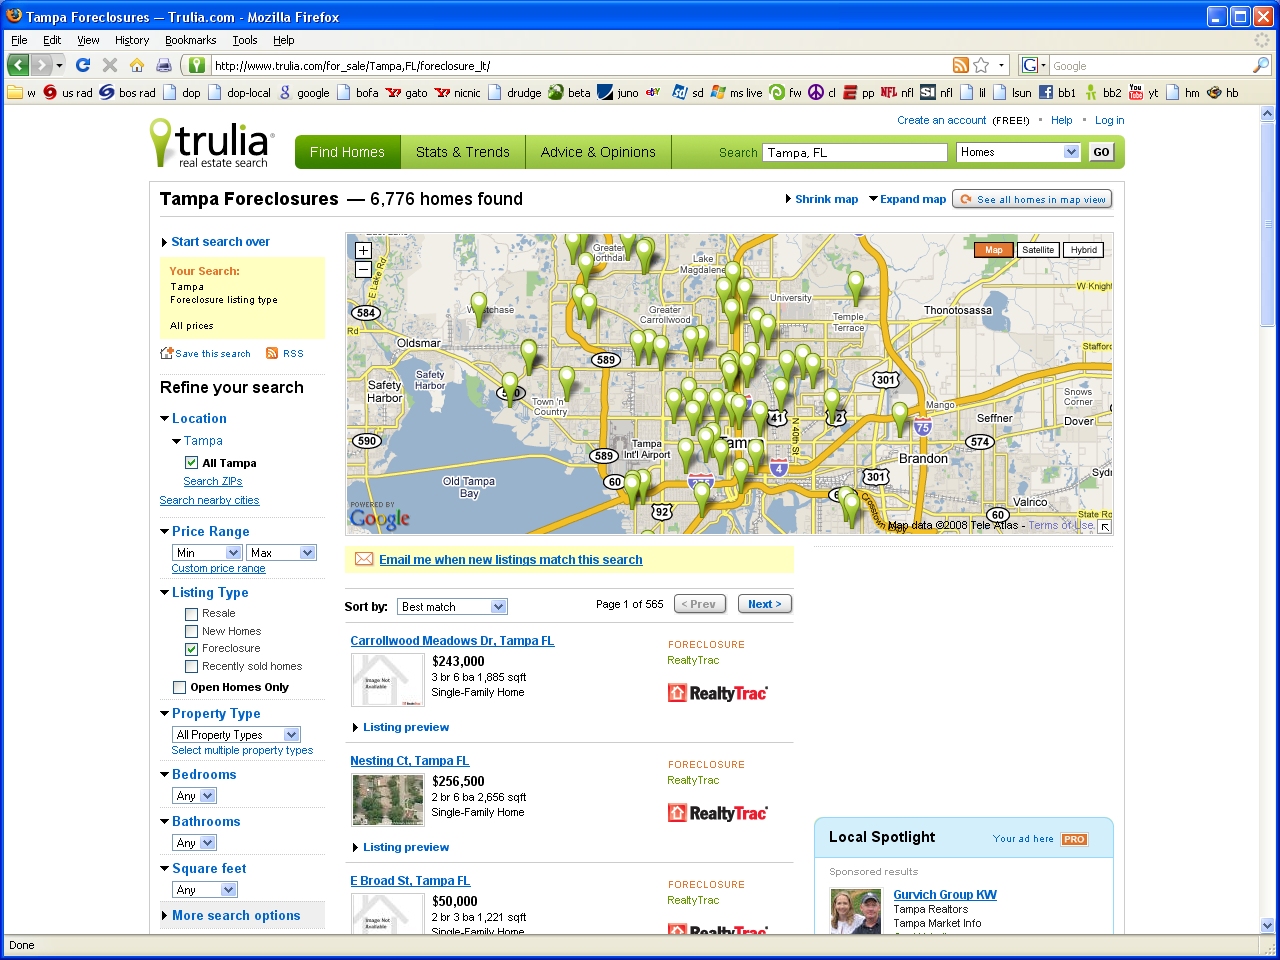Click the Tampa, FL search field
This screenshot has width=1280, height=960.
pos(855,153)
